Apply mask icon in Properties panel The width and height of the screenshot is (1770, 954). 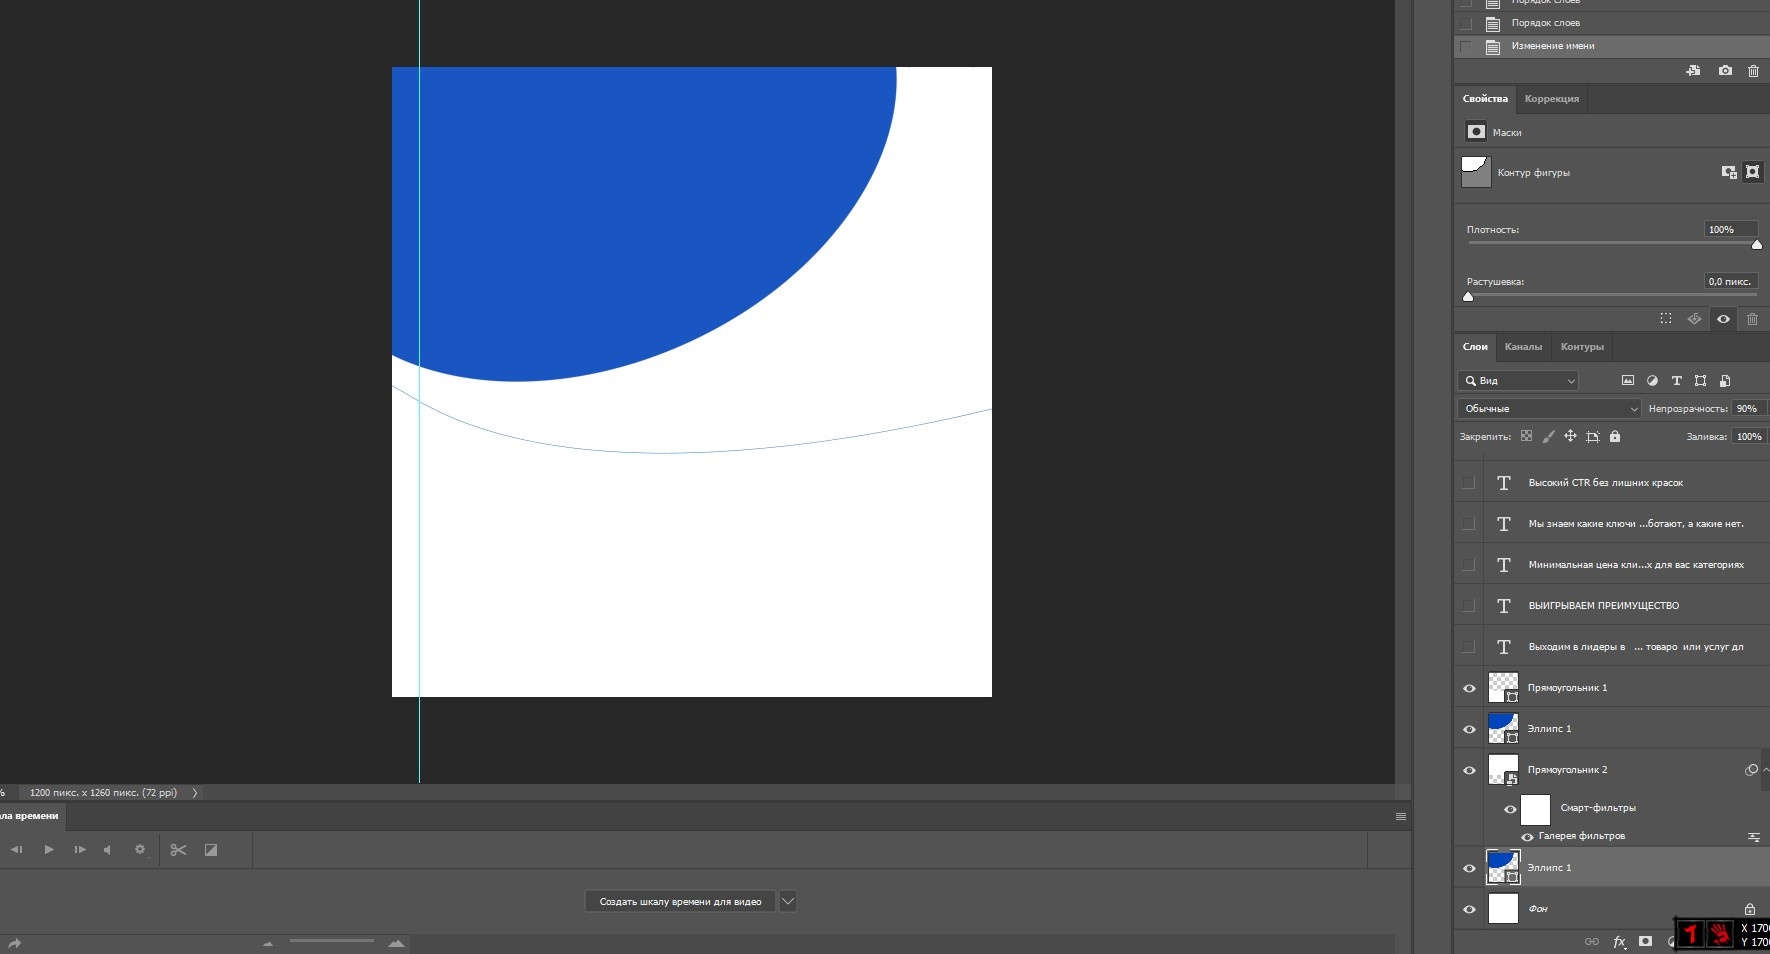tap(1694, 319)
